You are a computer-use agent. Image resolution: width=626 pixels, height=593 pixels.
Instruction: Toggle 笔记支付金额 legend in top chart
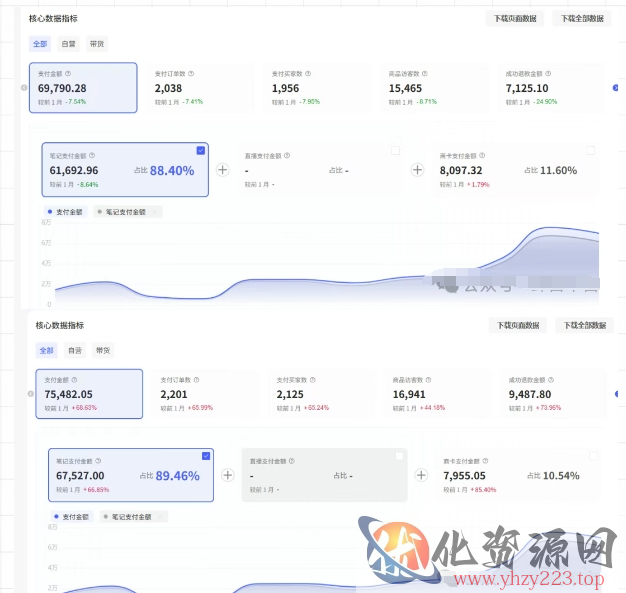[122, 212]
